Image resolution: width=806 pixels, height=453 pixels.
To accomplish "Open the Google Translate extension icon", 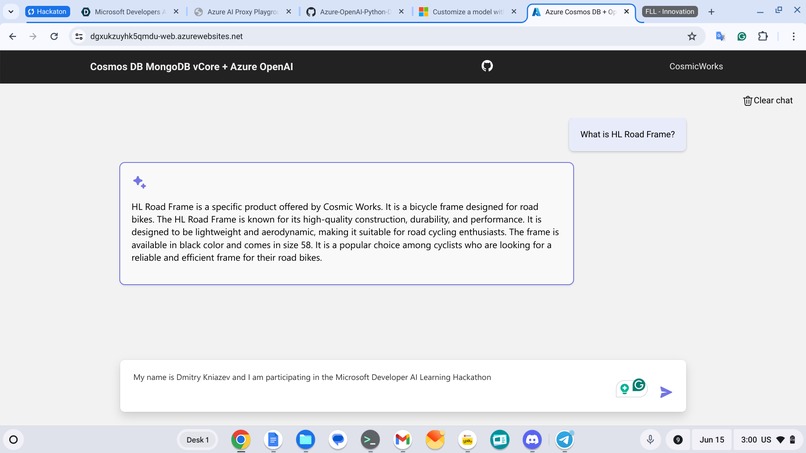I will [x=720, y=37].
